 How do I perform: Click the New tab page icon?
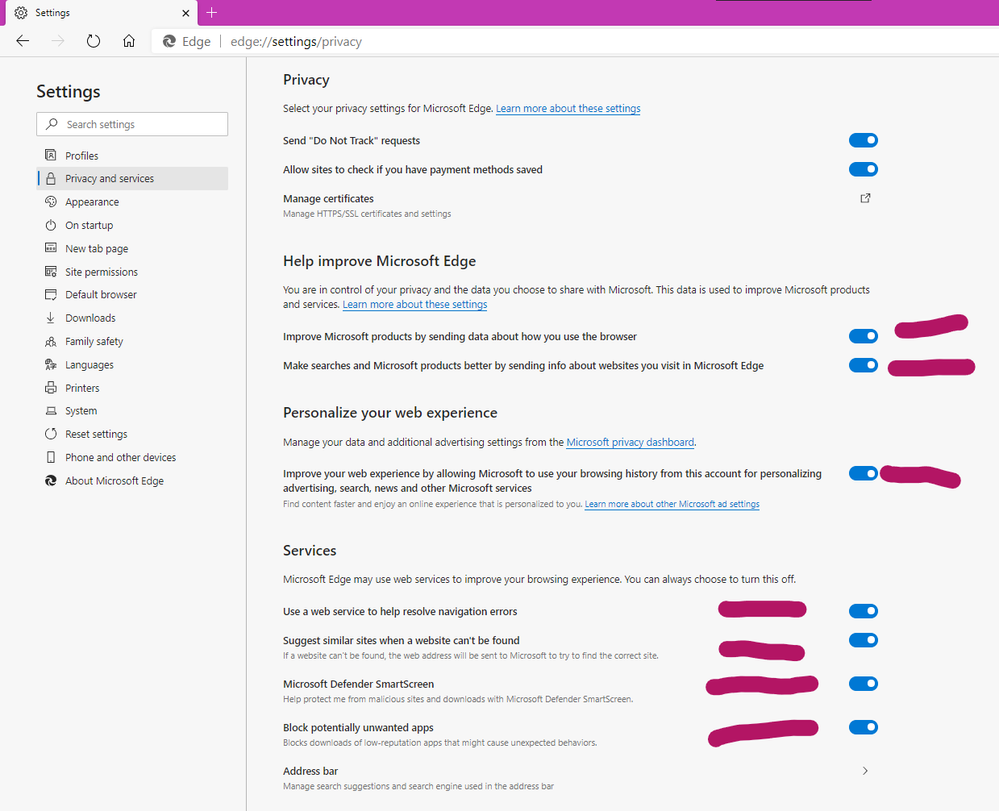click(50, 248)
